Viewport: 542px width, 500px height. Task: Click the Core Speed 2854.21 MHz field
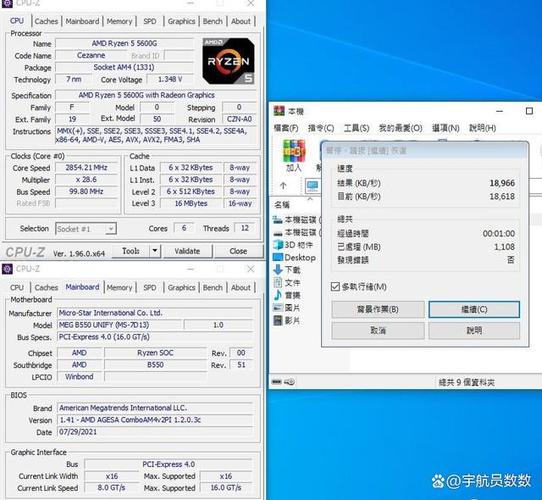(86, 168)
